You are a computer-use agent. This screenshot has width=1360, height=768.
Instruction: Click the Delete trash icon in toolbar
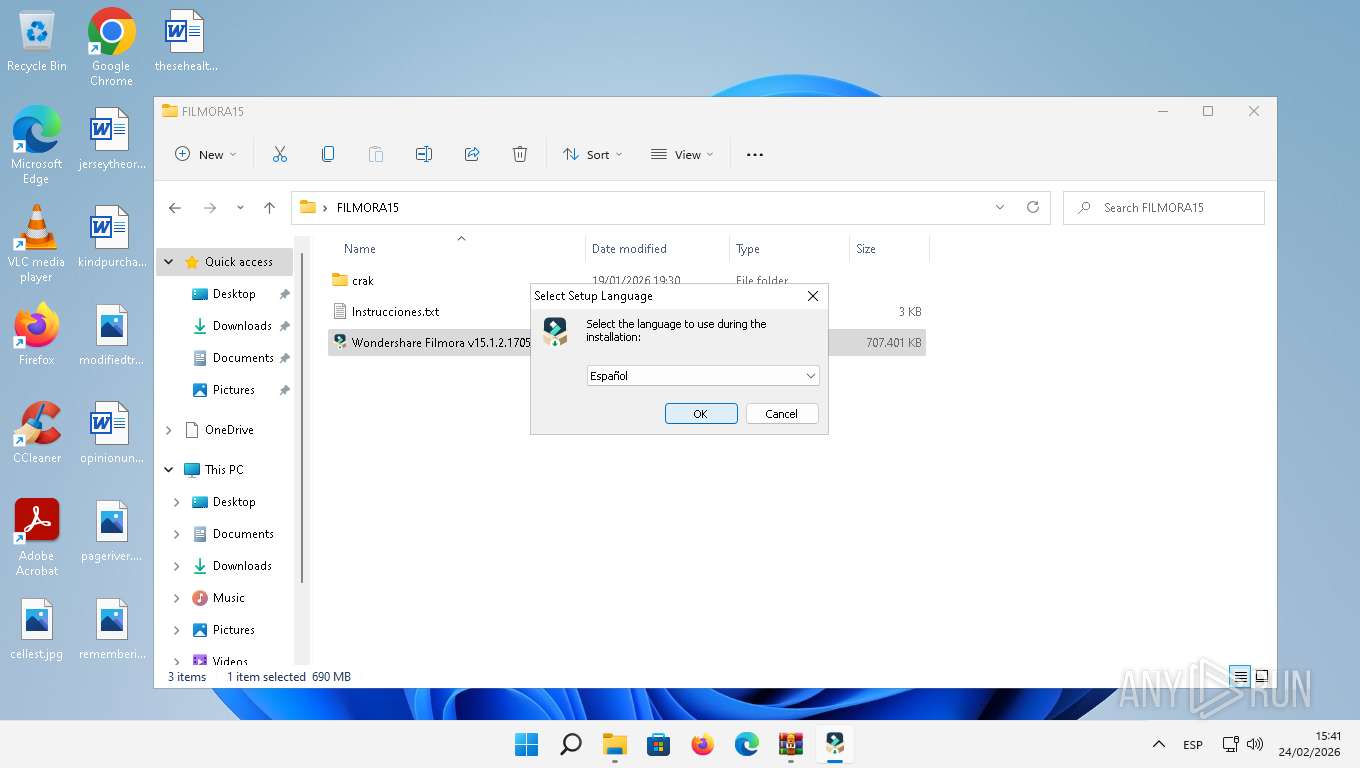click(520, 154)
